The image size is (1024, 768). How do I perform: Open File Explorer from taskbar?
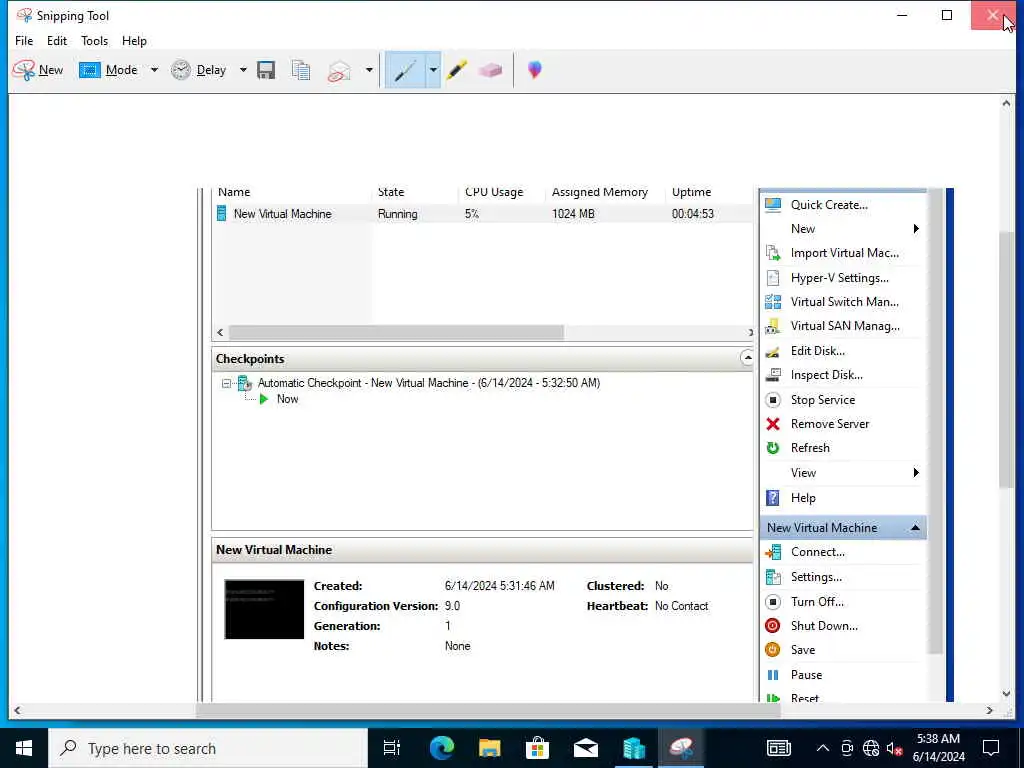click(x=489, y=748)
